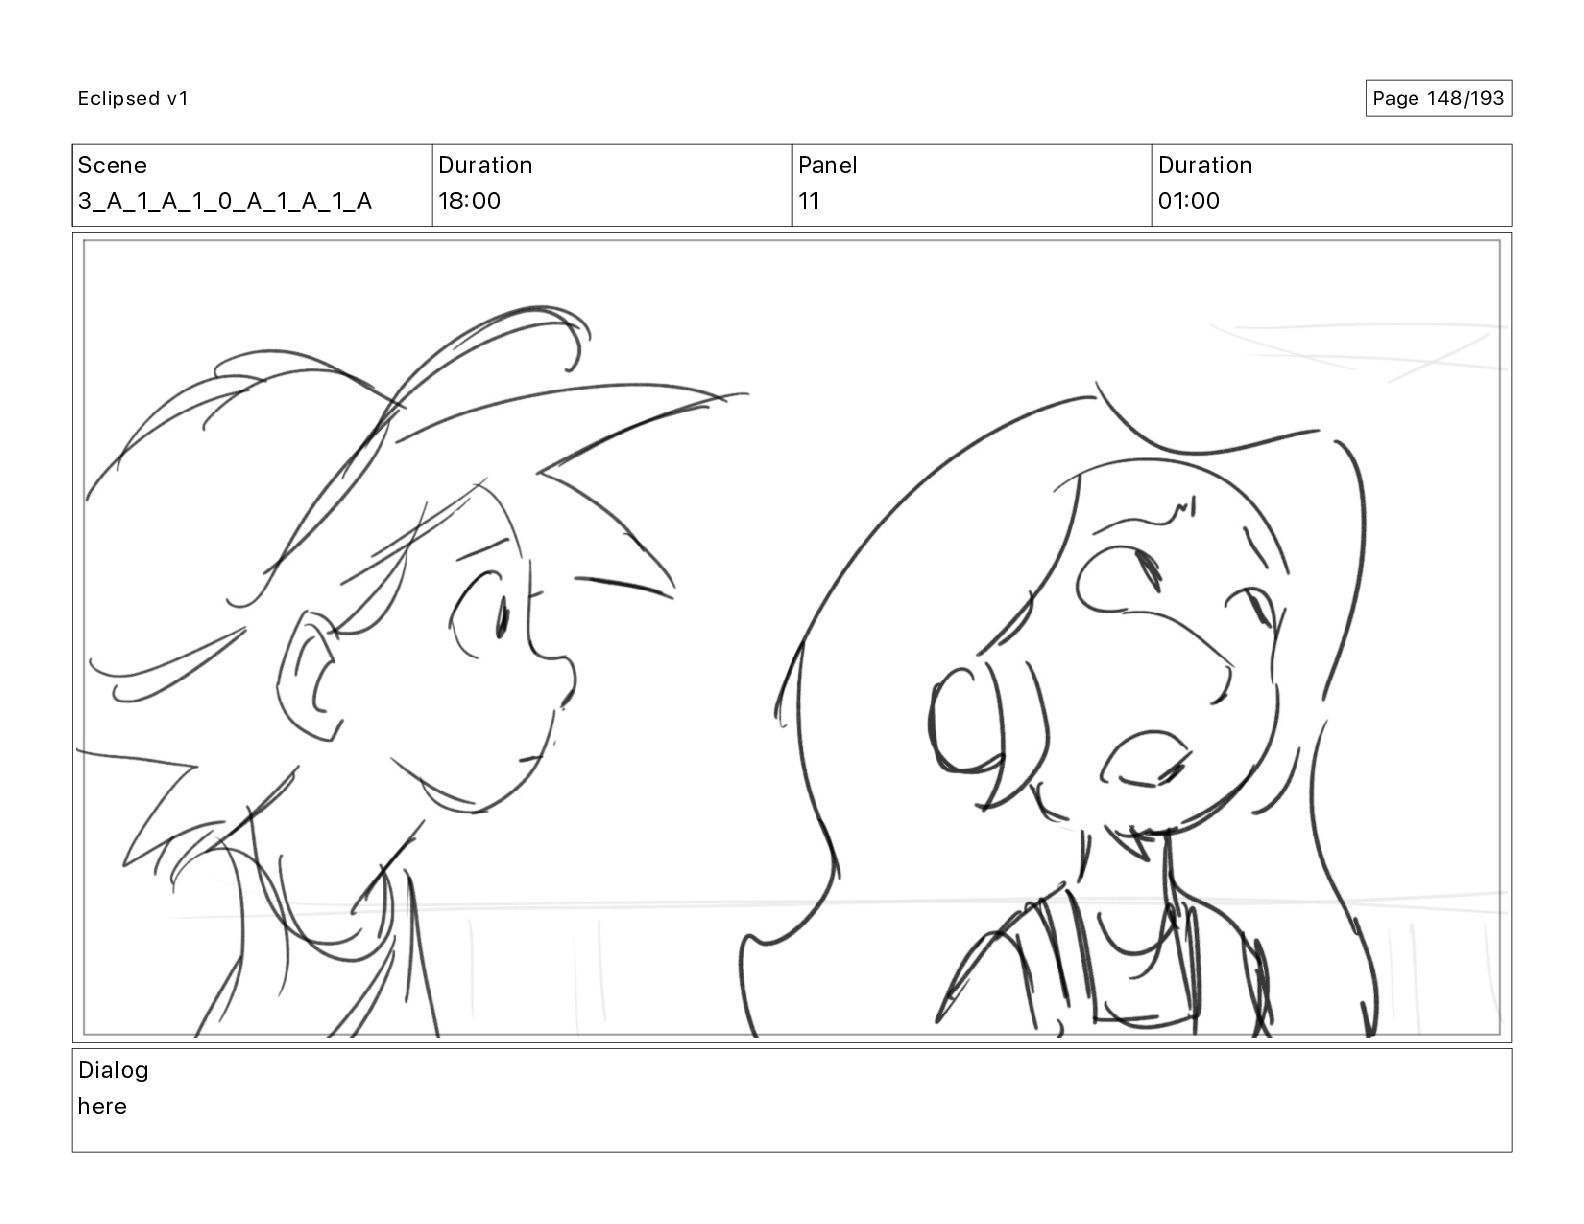Click the scene duration value '18:00'
This screenshot has height=1224, width=1584.
[469, 201]
